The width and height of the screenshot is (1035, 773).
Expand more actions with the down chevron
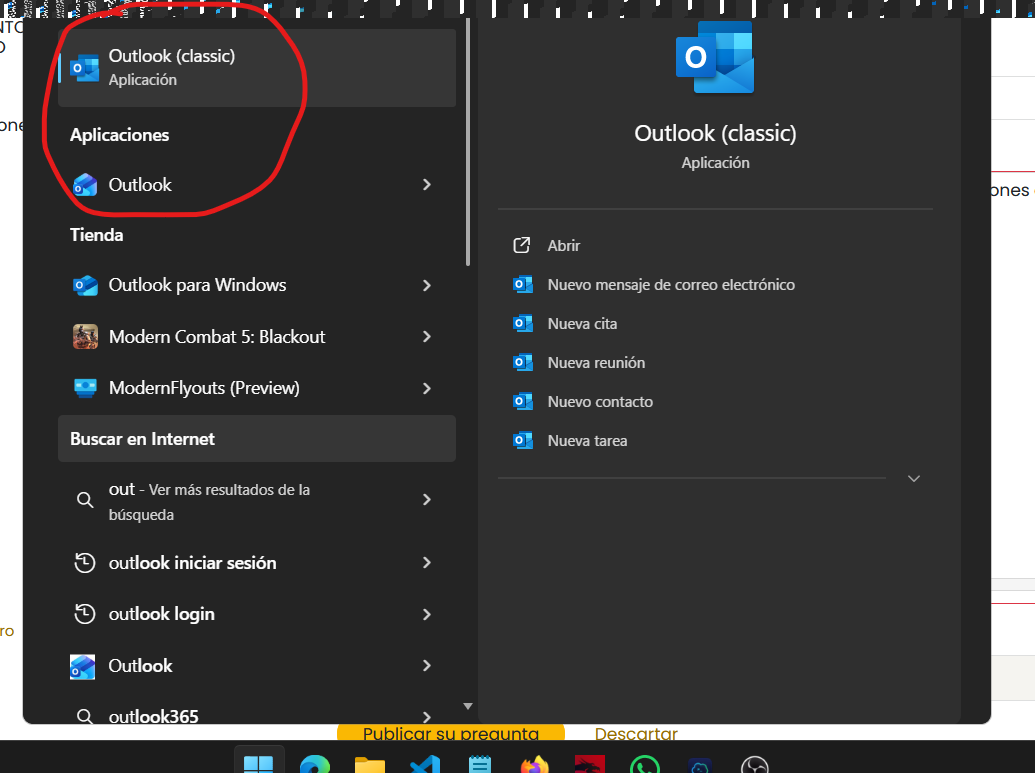(913, 479)
